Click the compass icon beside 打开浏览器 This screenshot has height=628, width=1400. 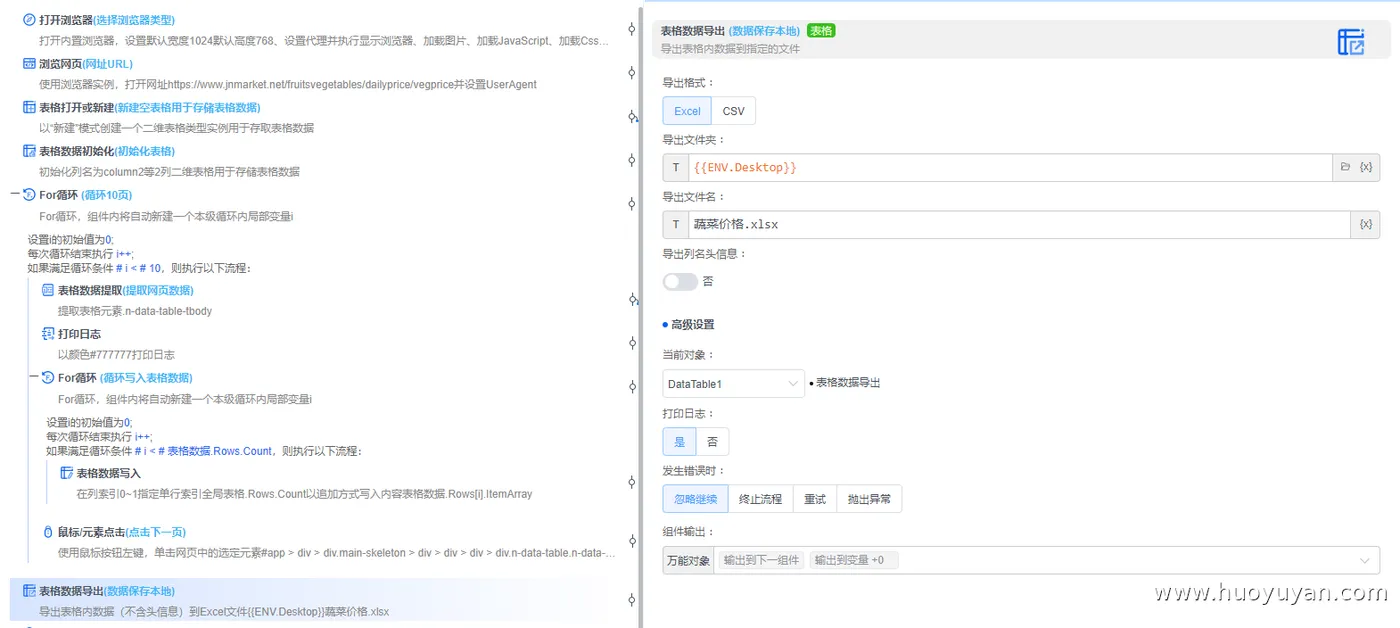point(29,20)
